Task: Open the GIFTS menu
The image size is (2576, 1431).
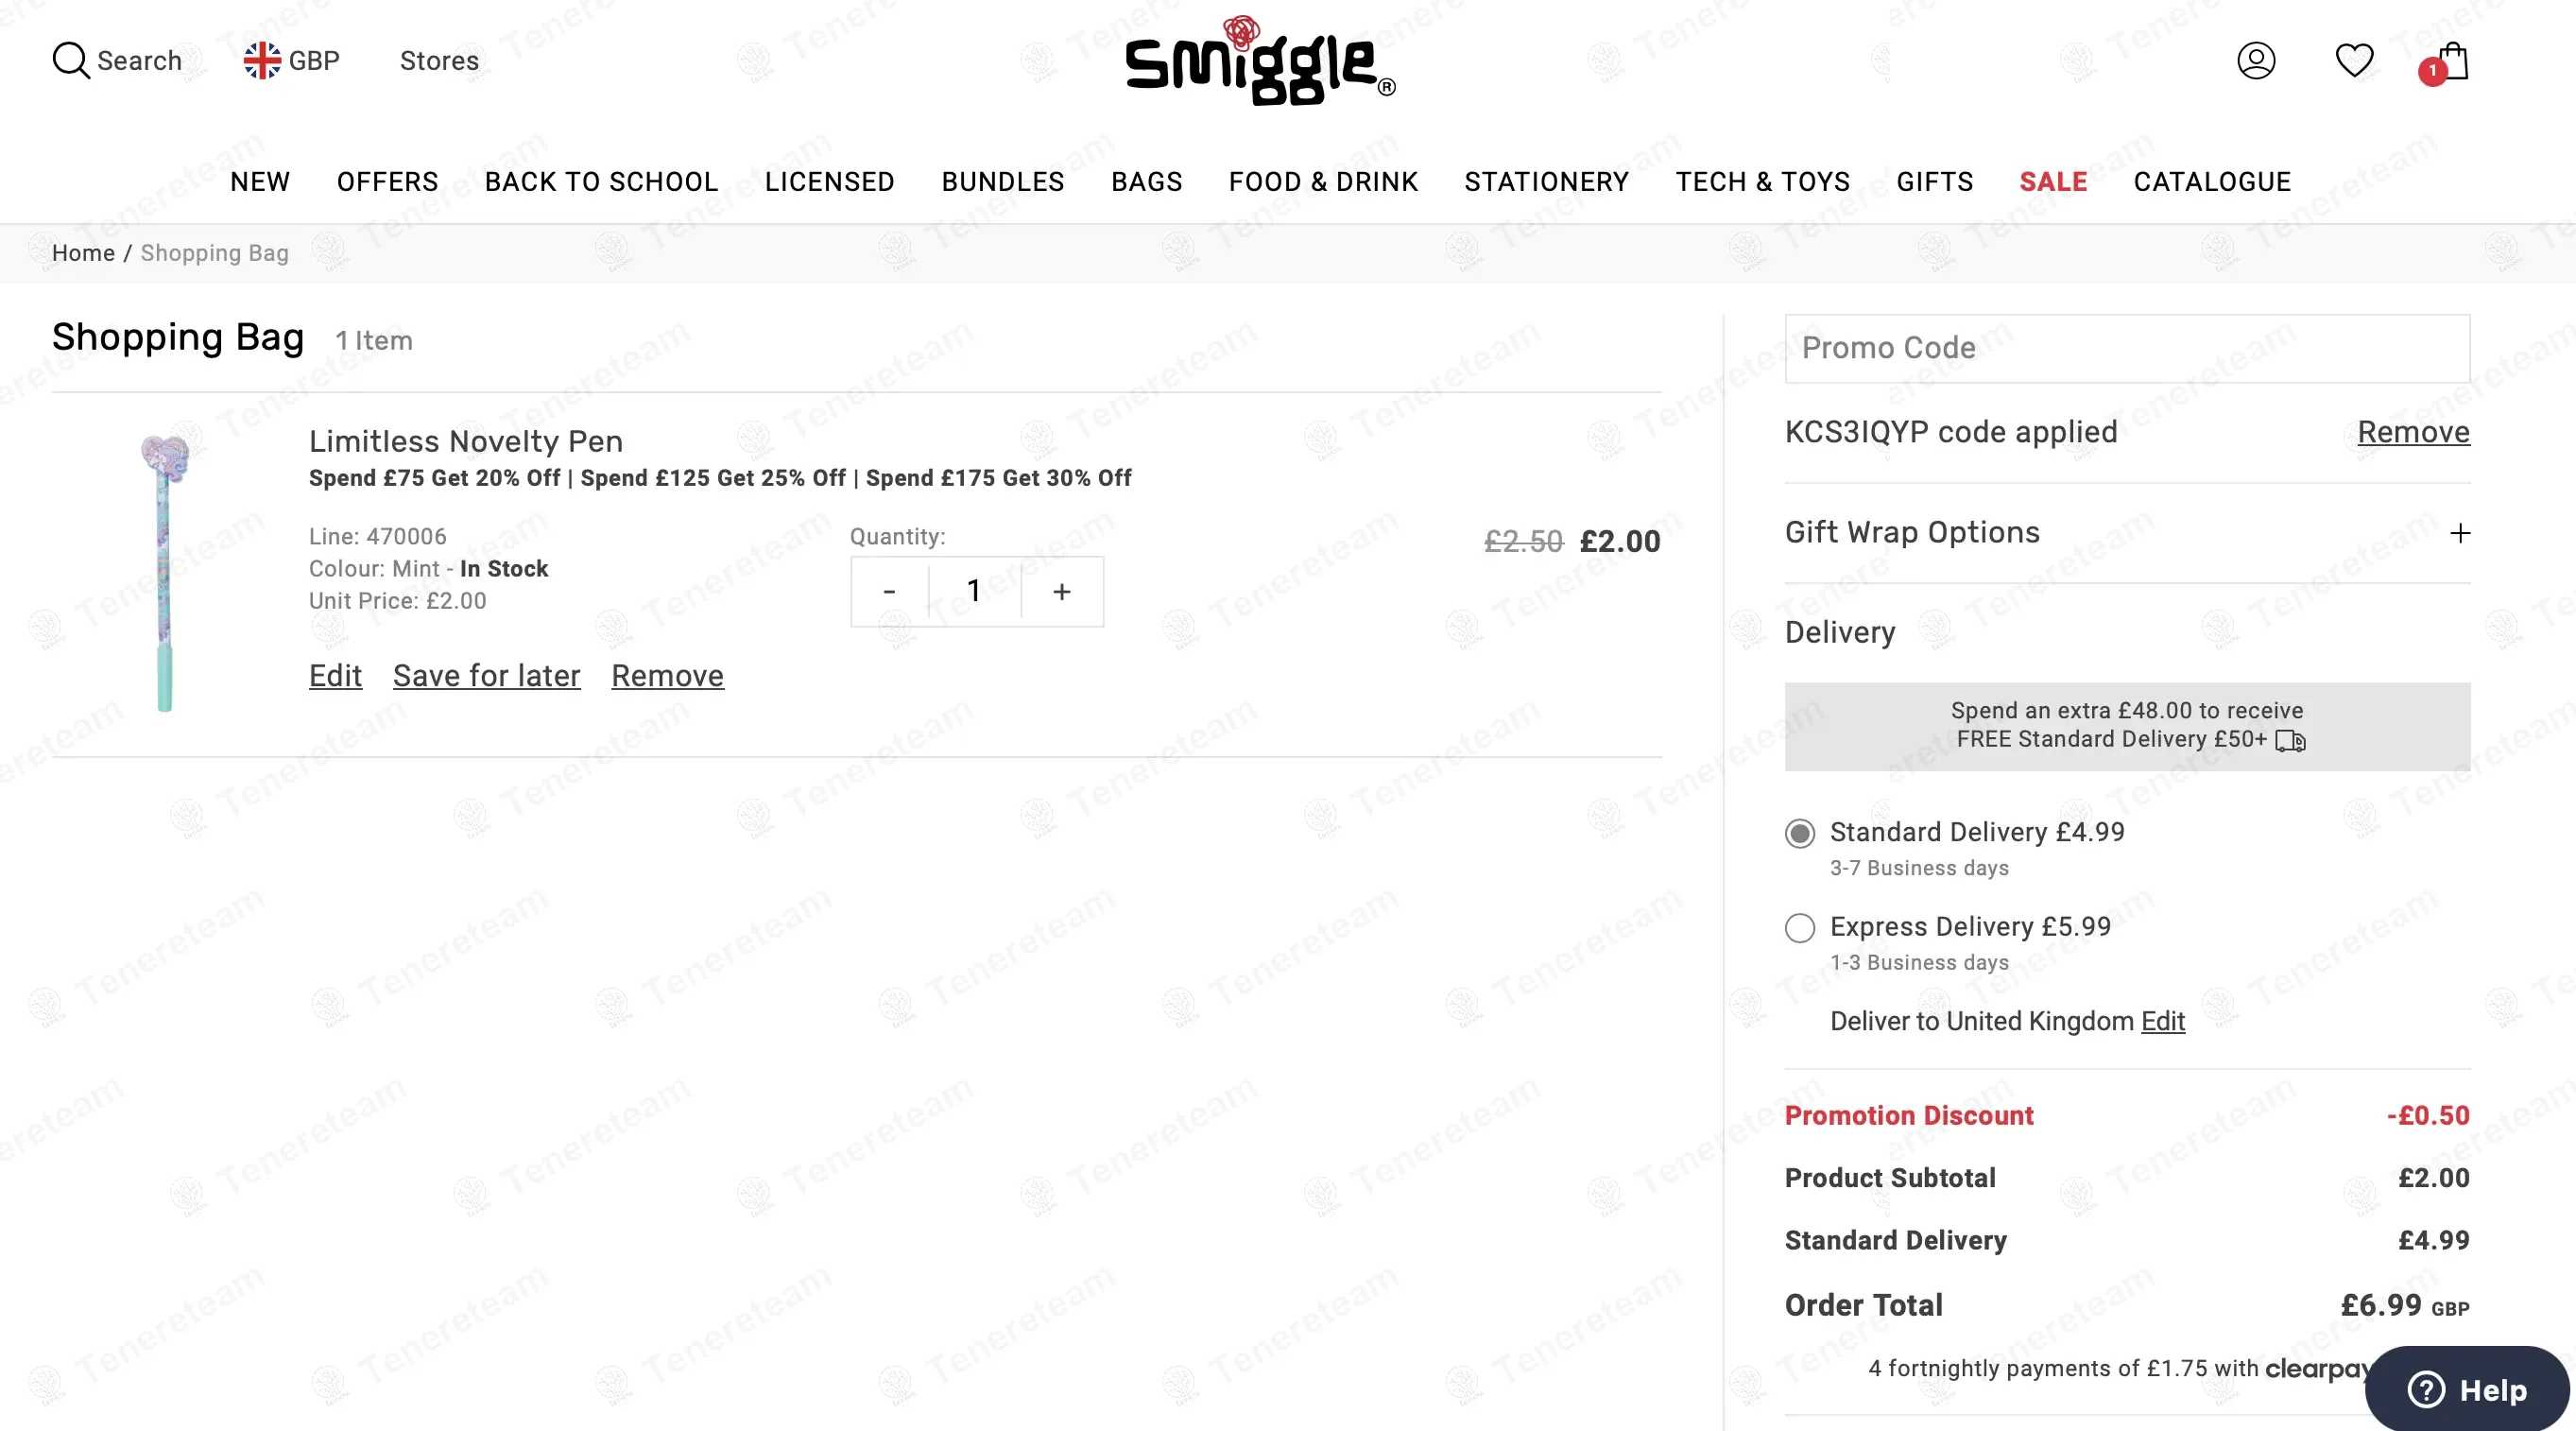Action: [x=1935, y=182]
